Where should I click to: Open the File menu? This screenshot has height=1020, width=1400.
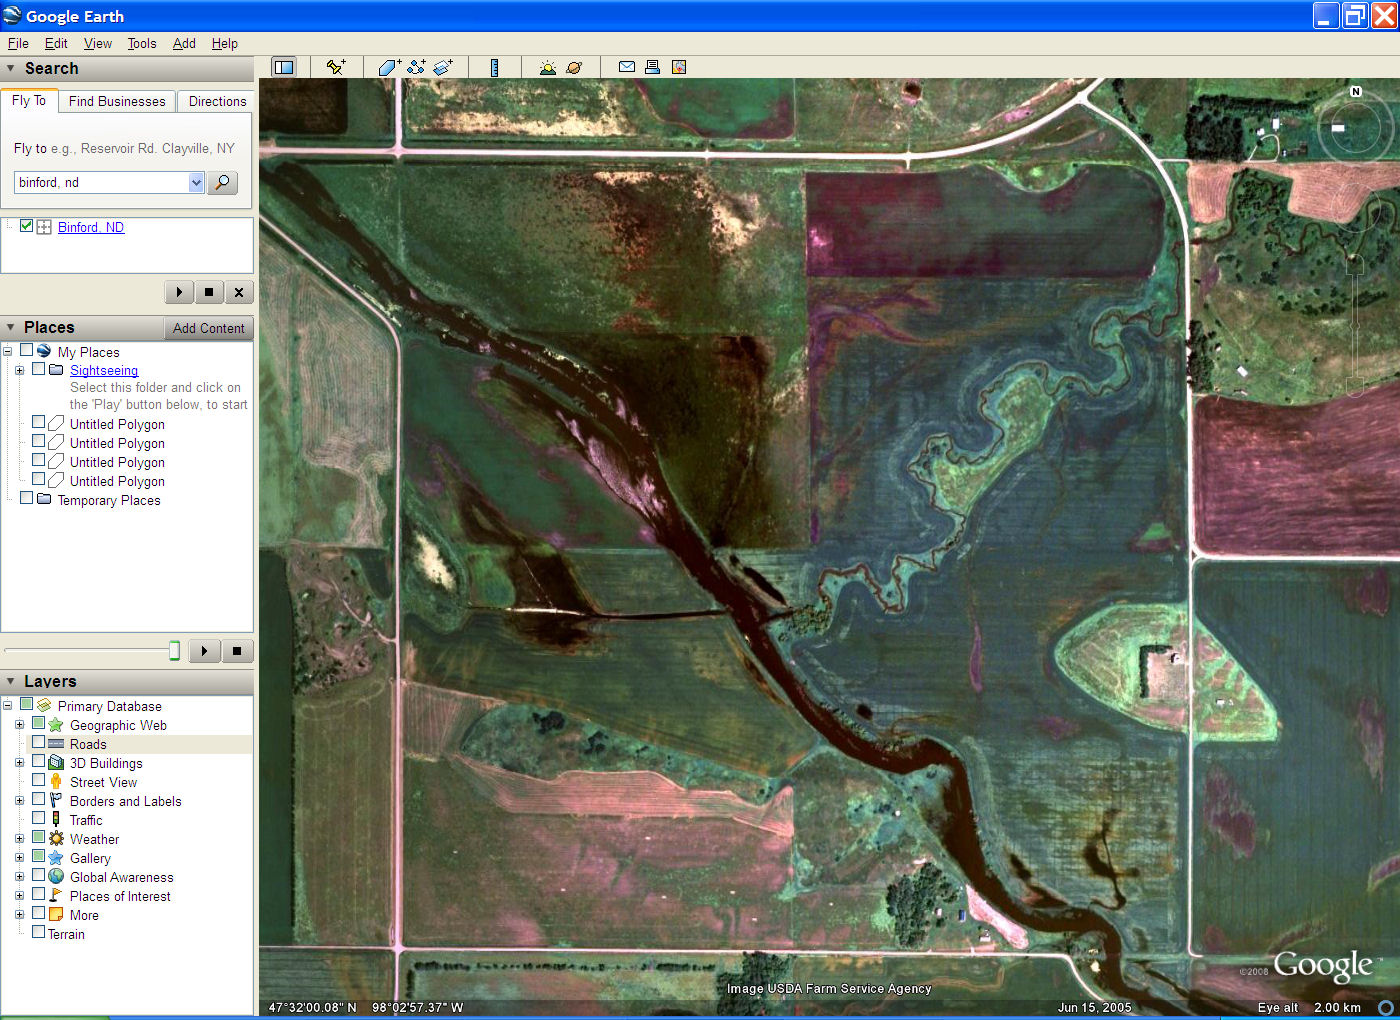pyautogui.click(x=18, y=43)
